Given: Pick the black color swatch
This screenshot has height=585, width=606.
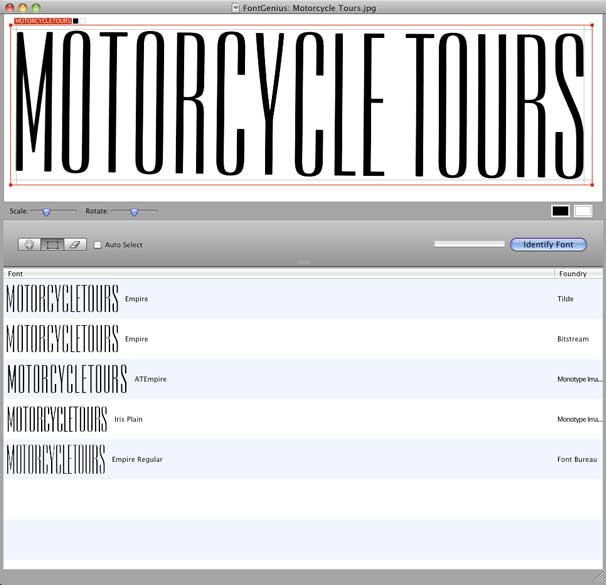Looking at the screenshot, I should click(x=560, y=211).
